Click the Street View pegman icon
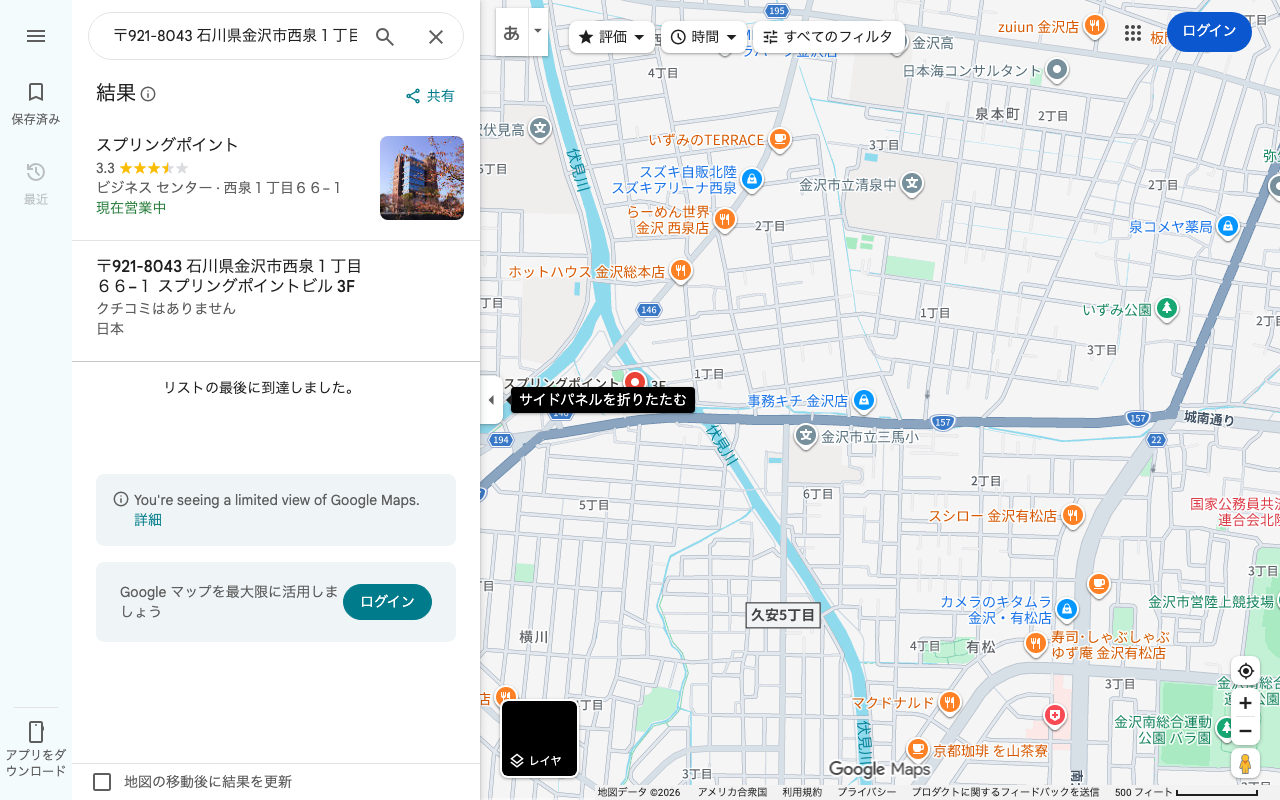This screenshot has width=1280, height=800. (x=1245, y=763)
